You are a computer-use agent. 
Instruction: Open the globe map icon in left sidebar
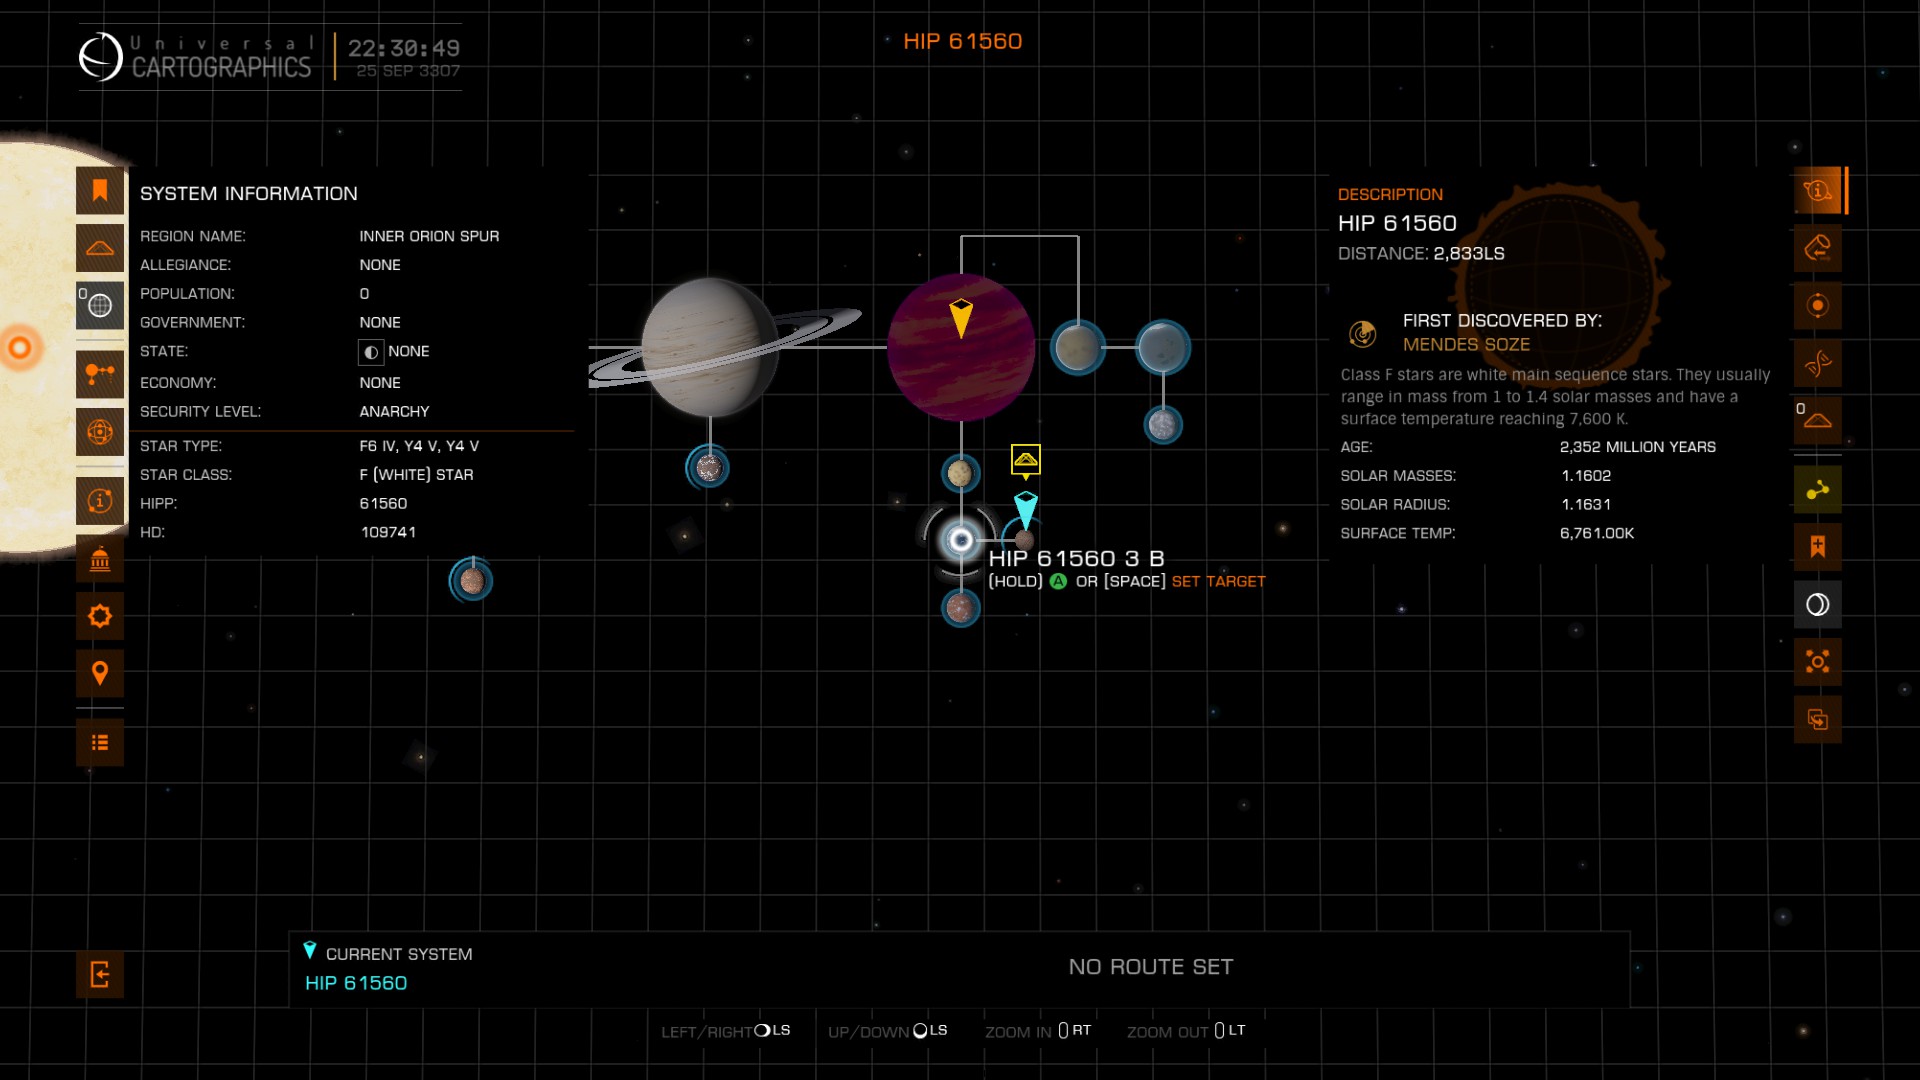pos(100,306)
